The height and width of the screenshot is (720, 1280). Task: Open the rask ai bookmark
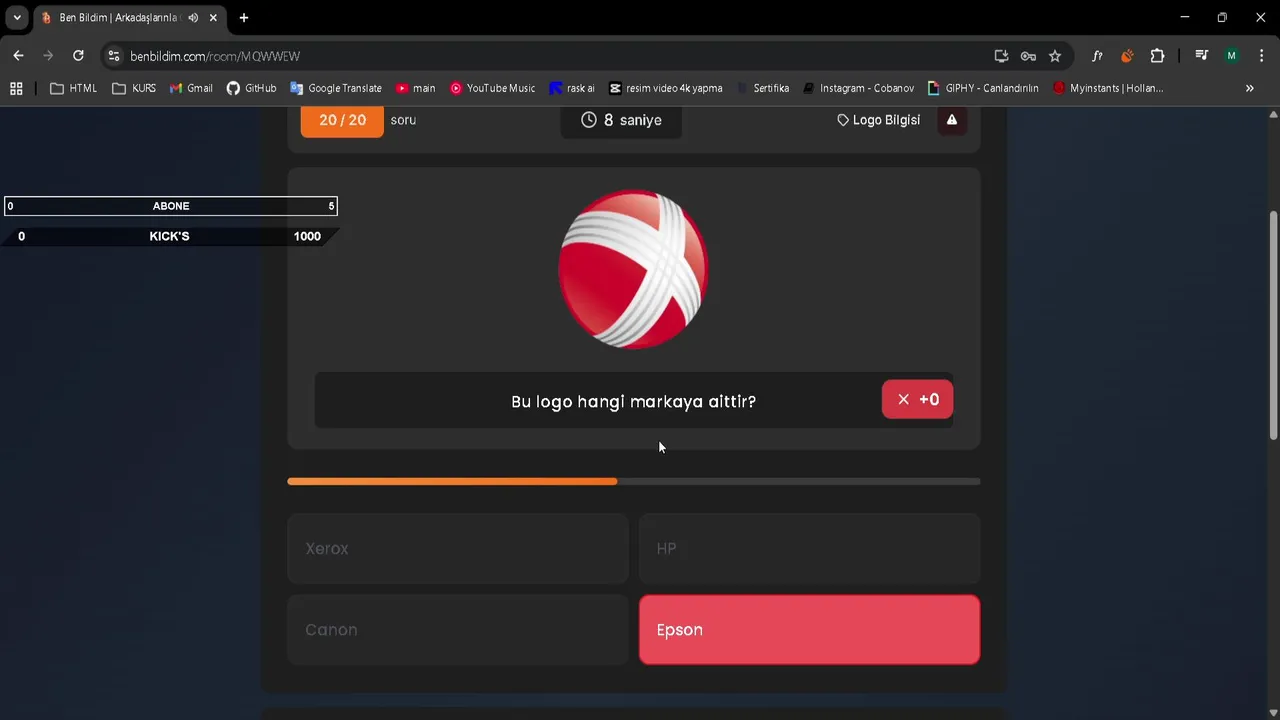coord(572,88)
